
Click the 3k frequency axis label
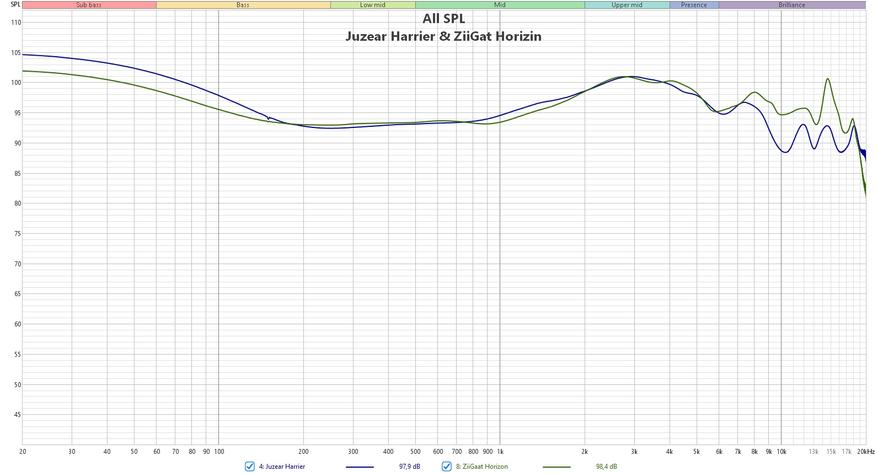click(635, 451)
